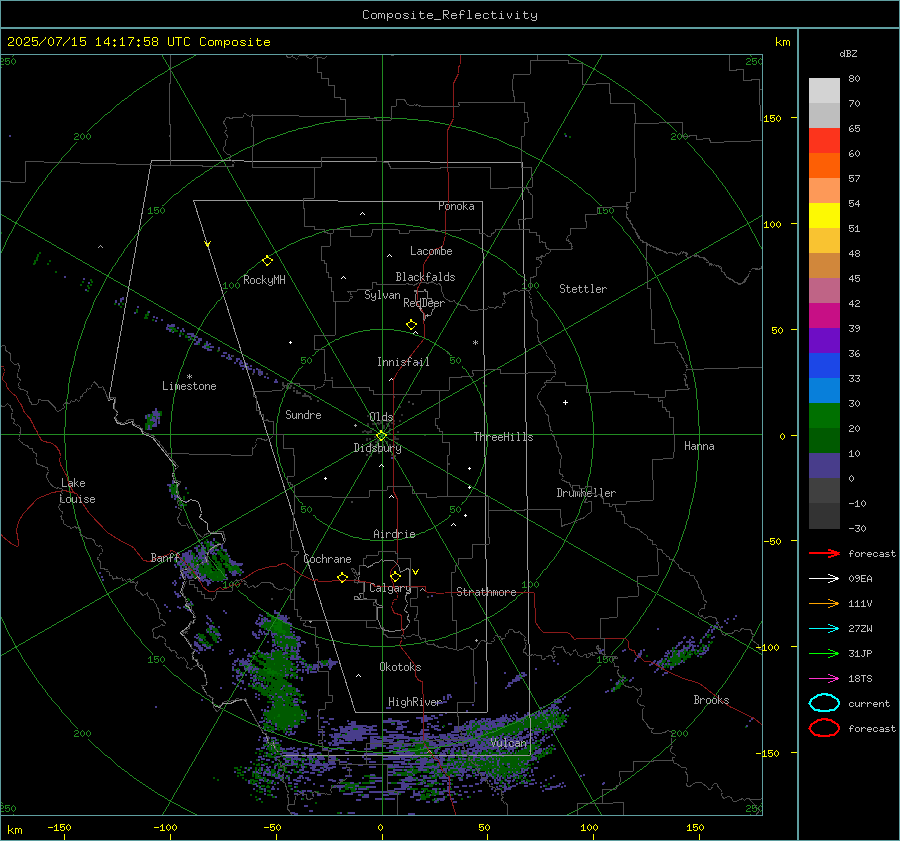Click the white asterisk marker above Limestone
Screen dimensions: 900x841
[189, 377]
